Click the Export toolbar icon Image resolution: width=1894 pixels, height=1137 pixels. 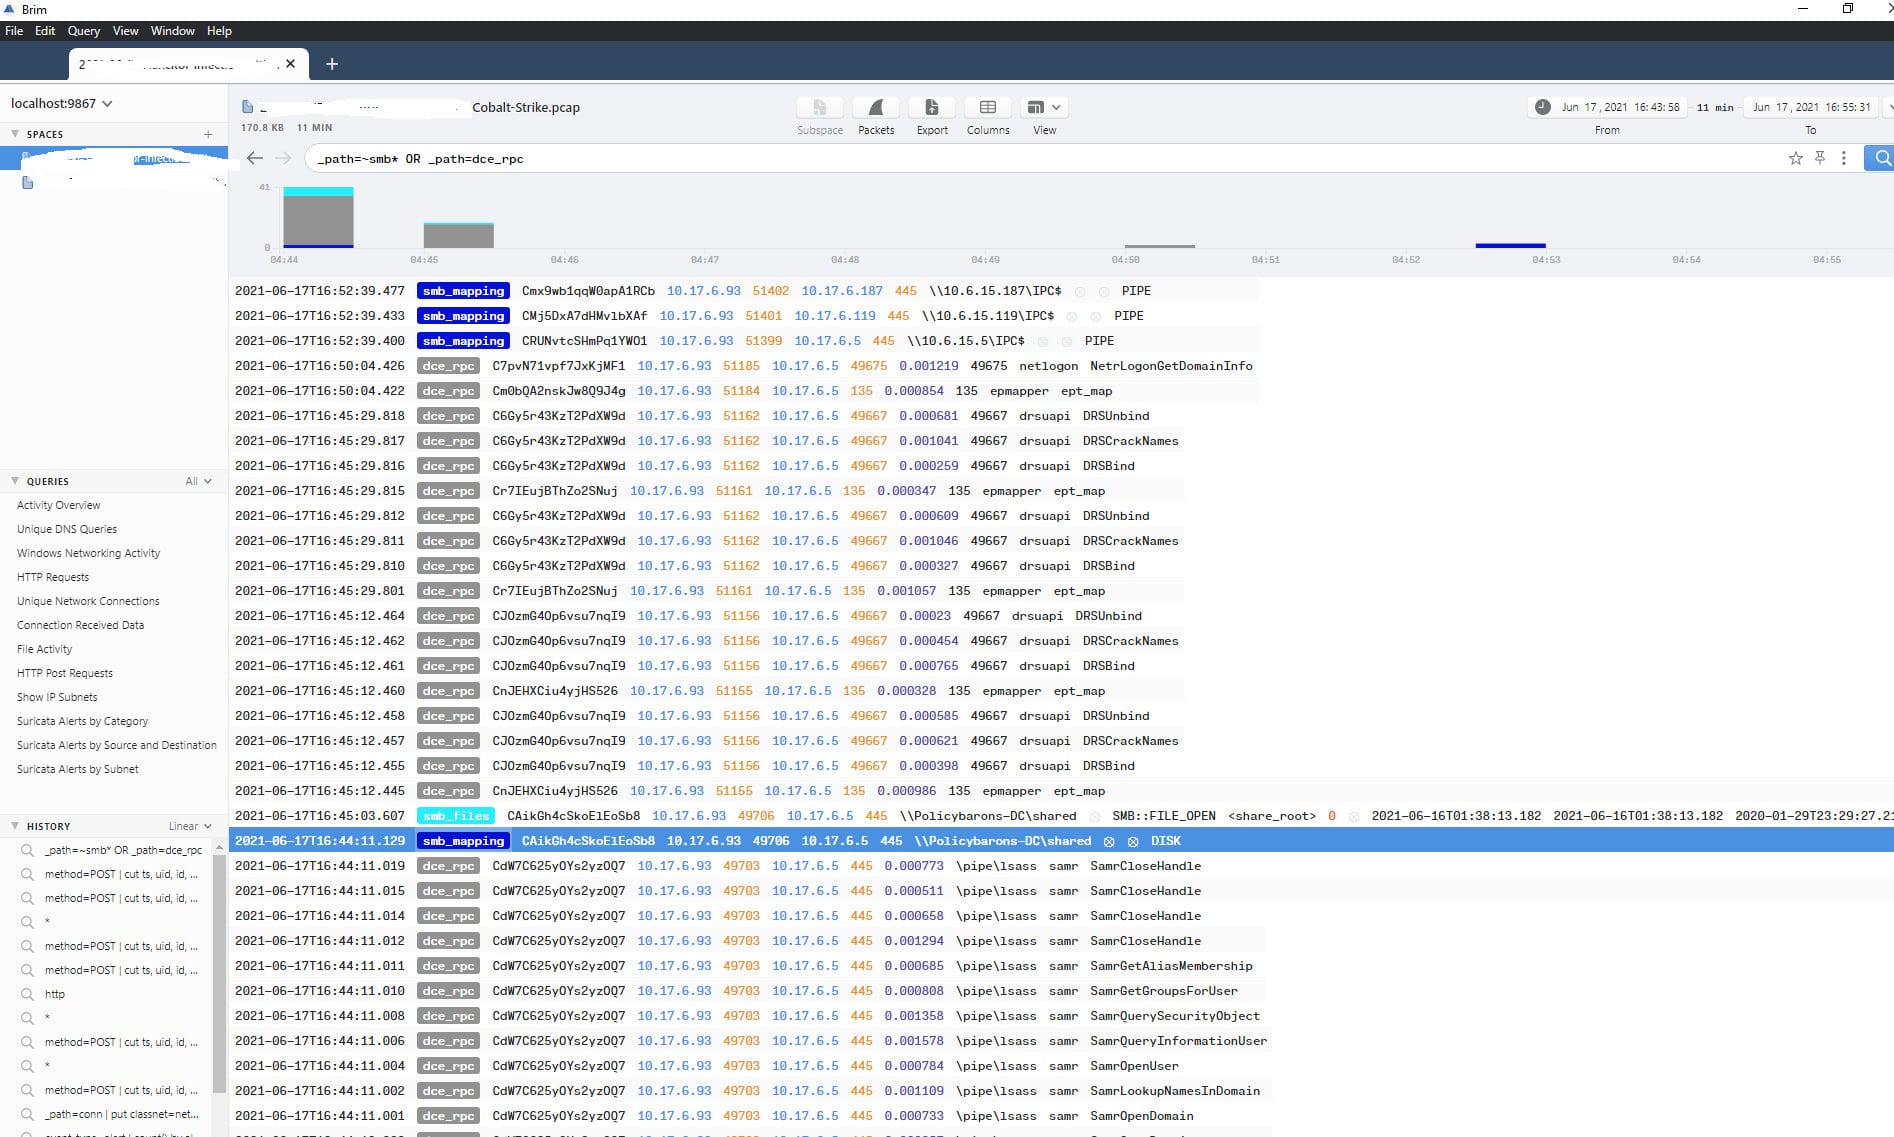tap(932, 107)
